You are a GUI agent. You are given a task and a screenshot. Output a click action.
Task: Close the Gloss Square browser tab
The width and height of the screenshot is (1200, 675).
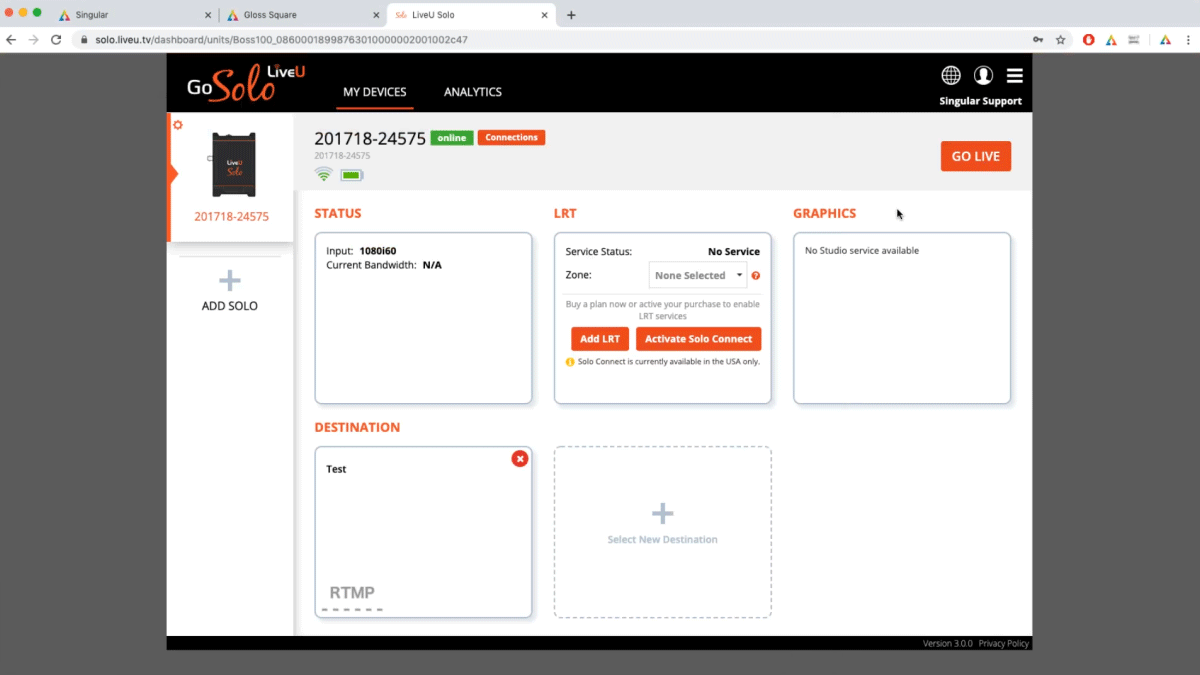click(x=377, y=15)
